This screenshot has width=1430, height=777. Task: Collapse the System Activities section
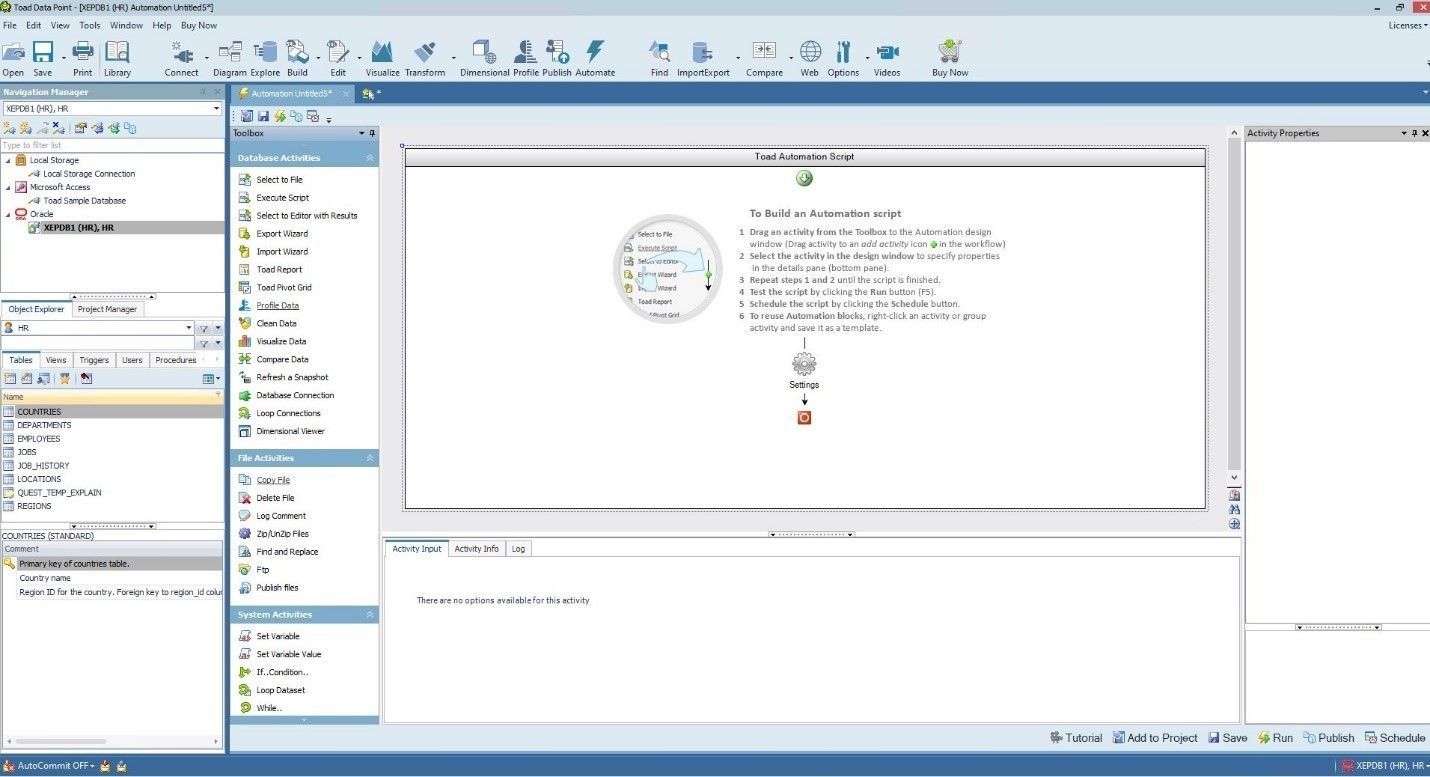(x=370, y=615)
